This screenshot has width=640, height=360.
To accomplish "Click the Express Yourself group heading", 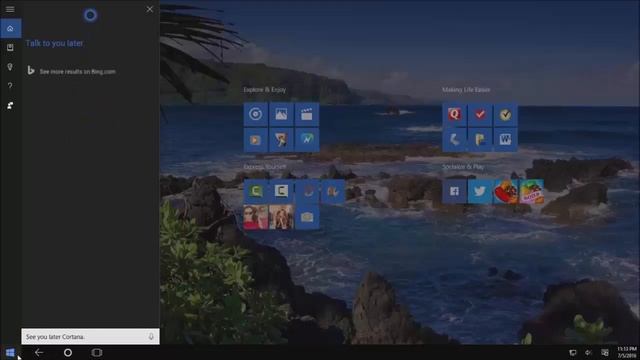I will coord(264,167).
